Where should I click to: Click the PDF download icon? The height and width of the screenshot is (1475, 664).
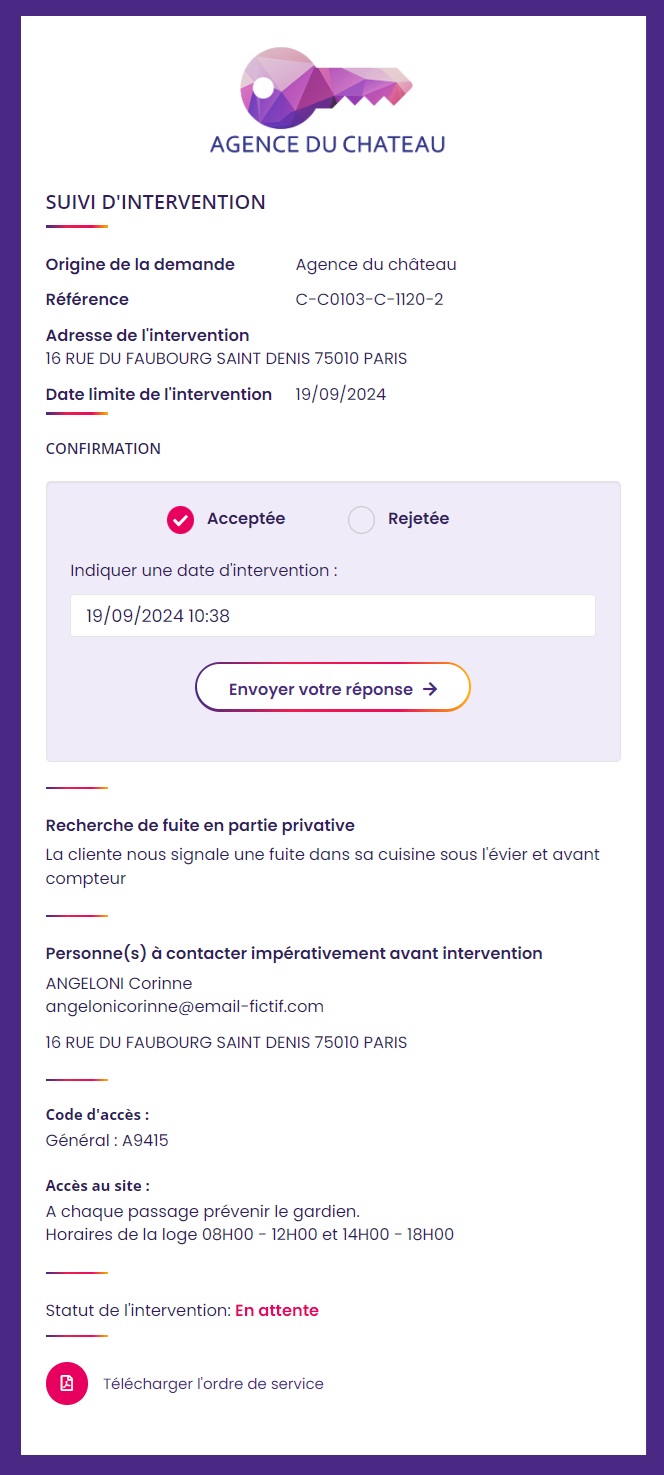[67, 1384]
